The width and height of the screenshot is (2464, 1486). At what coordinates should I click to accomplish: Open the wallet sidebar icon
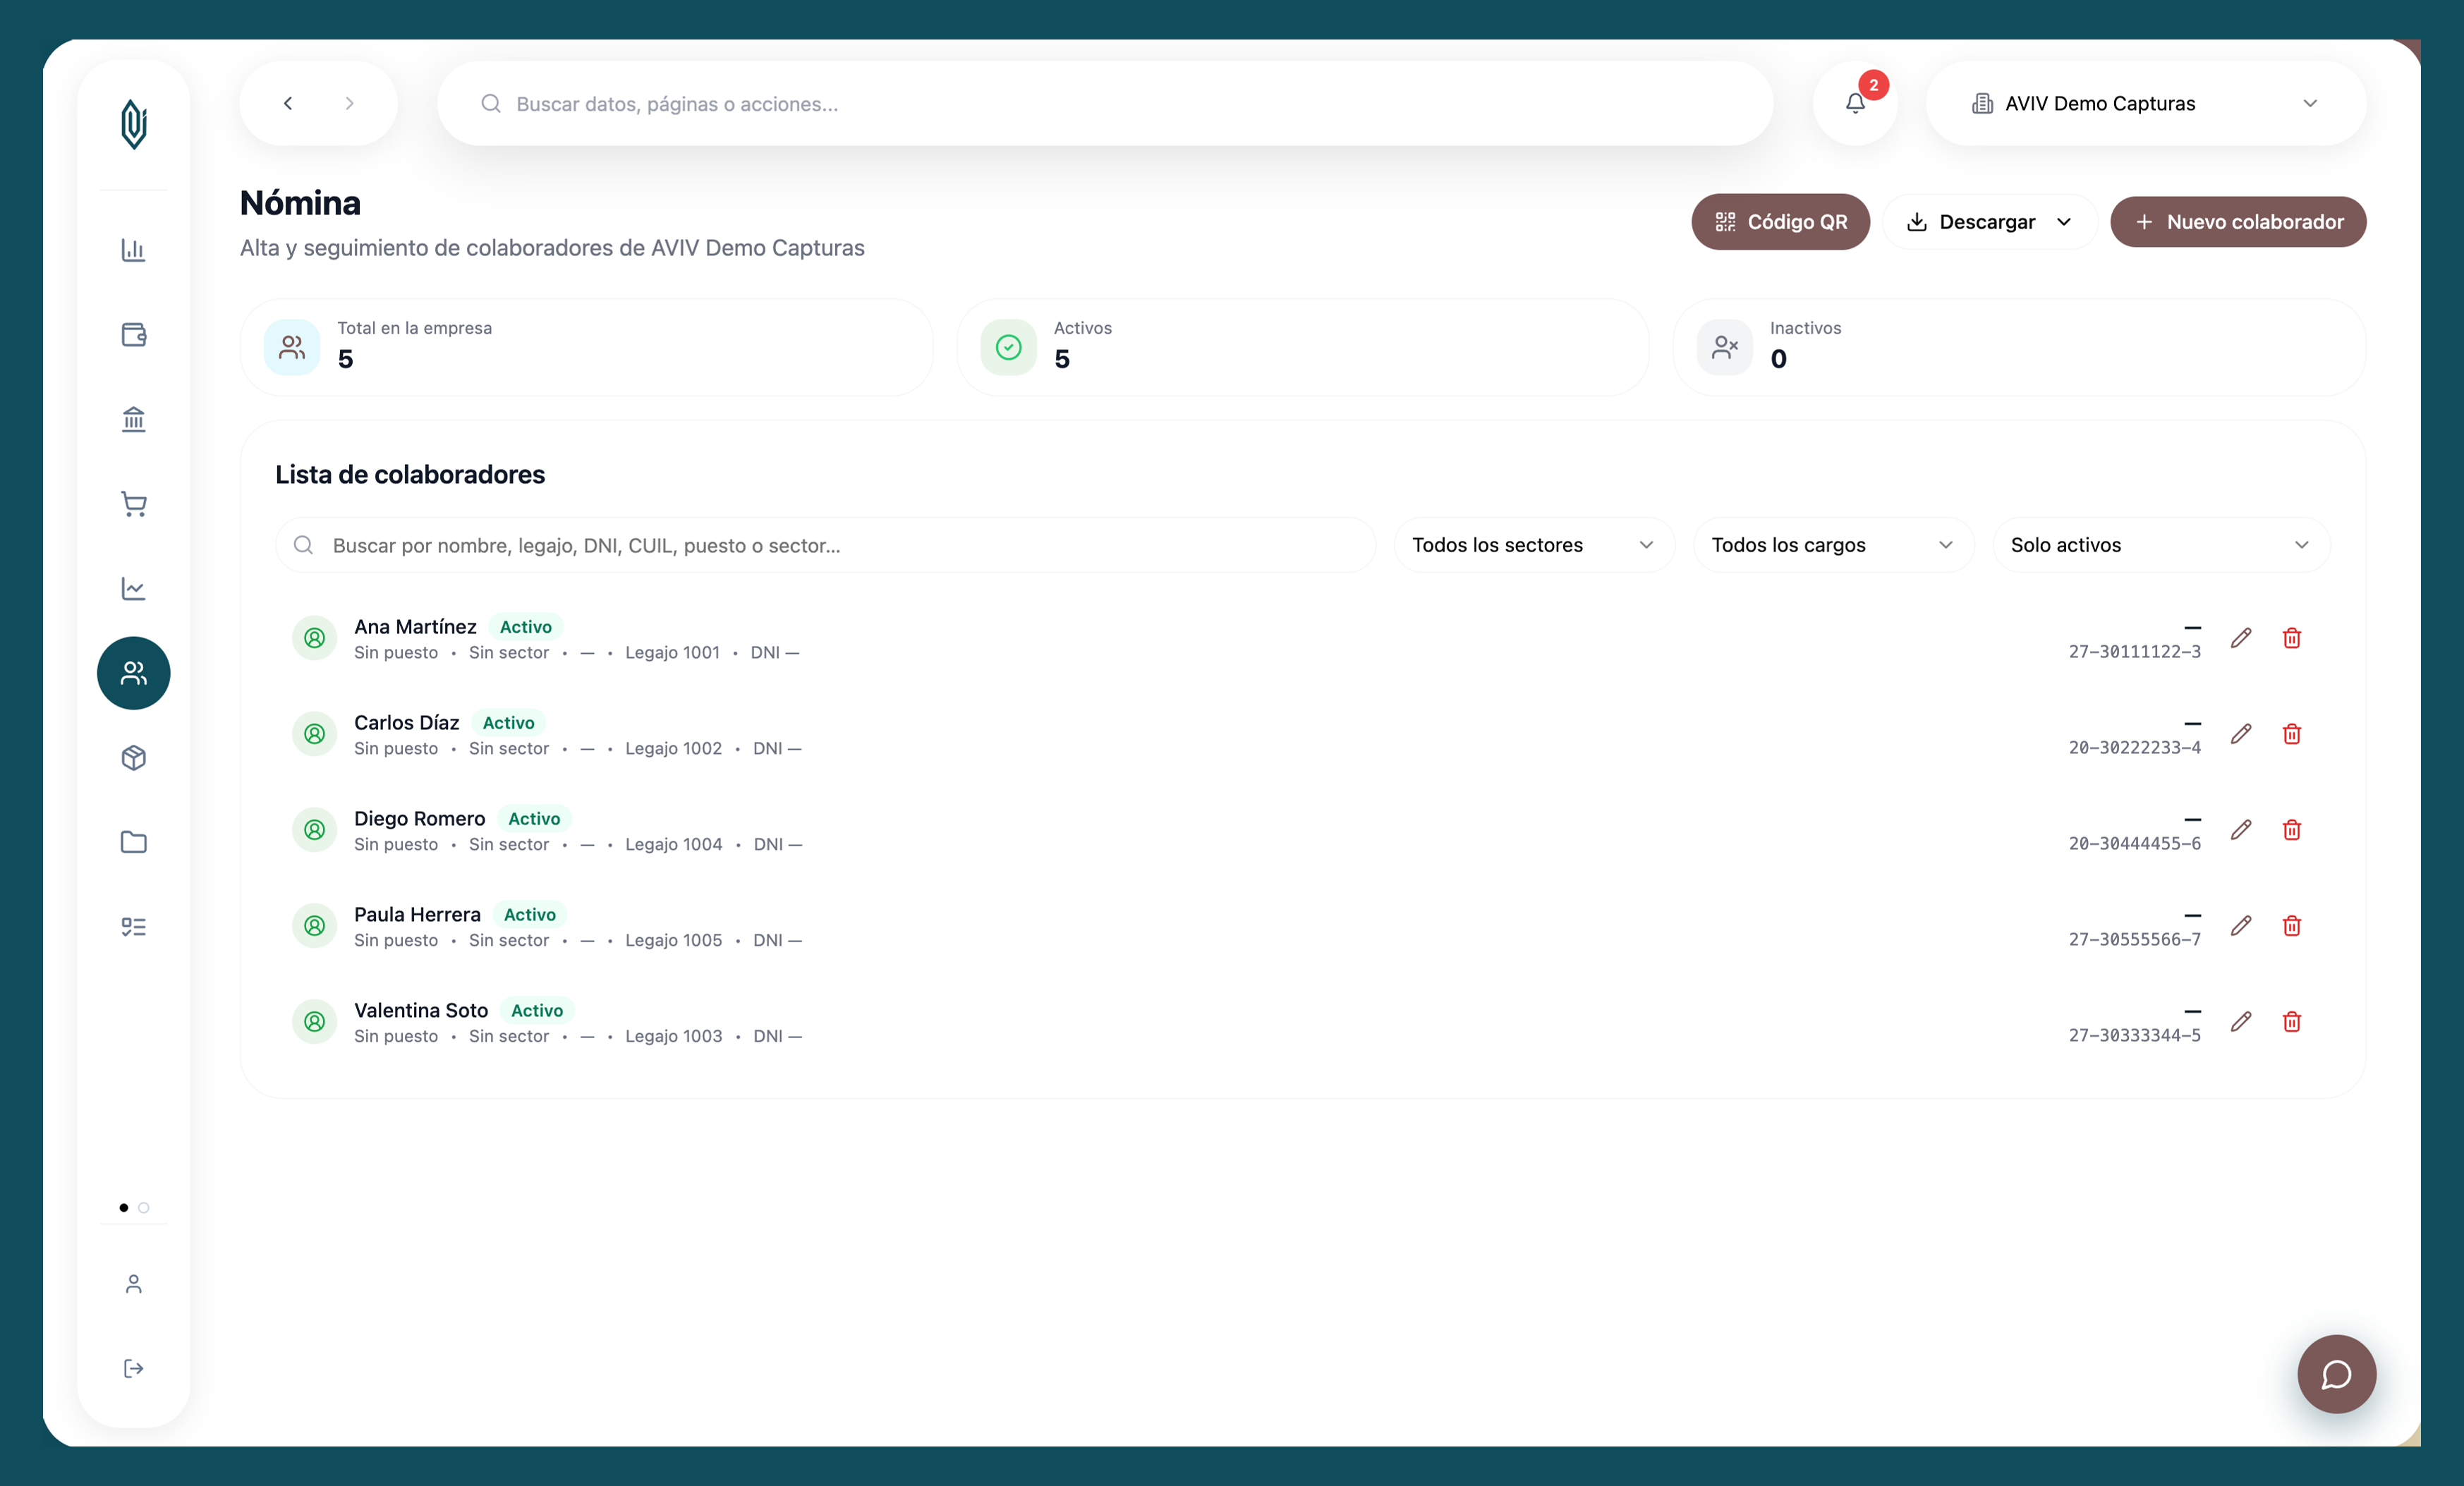tap(134, 334)
